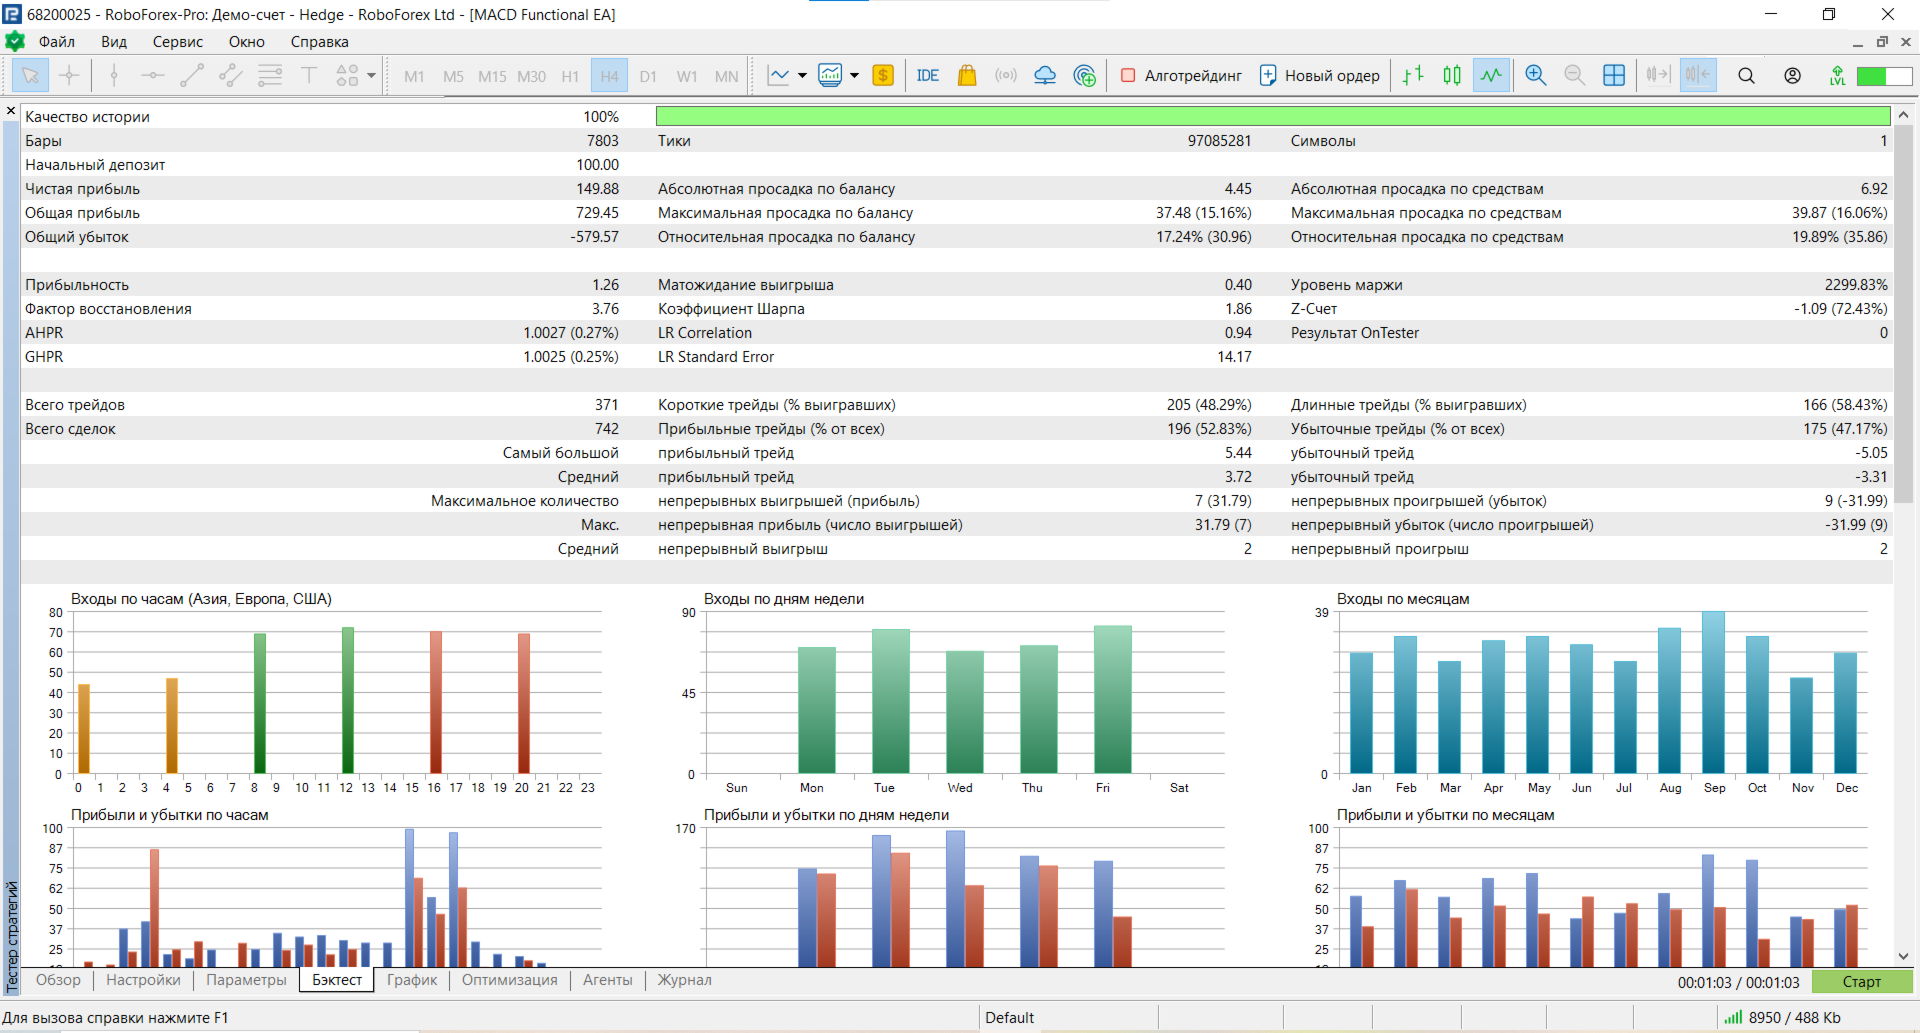This screenshot has width=1920, height=1033.
Task: Open the tile windows grid icon
Action: [x=1613, y=76]
